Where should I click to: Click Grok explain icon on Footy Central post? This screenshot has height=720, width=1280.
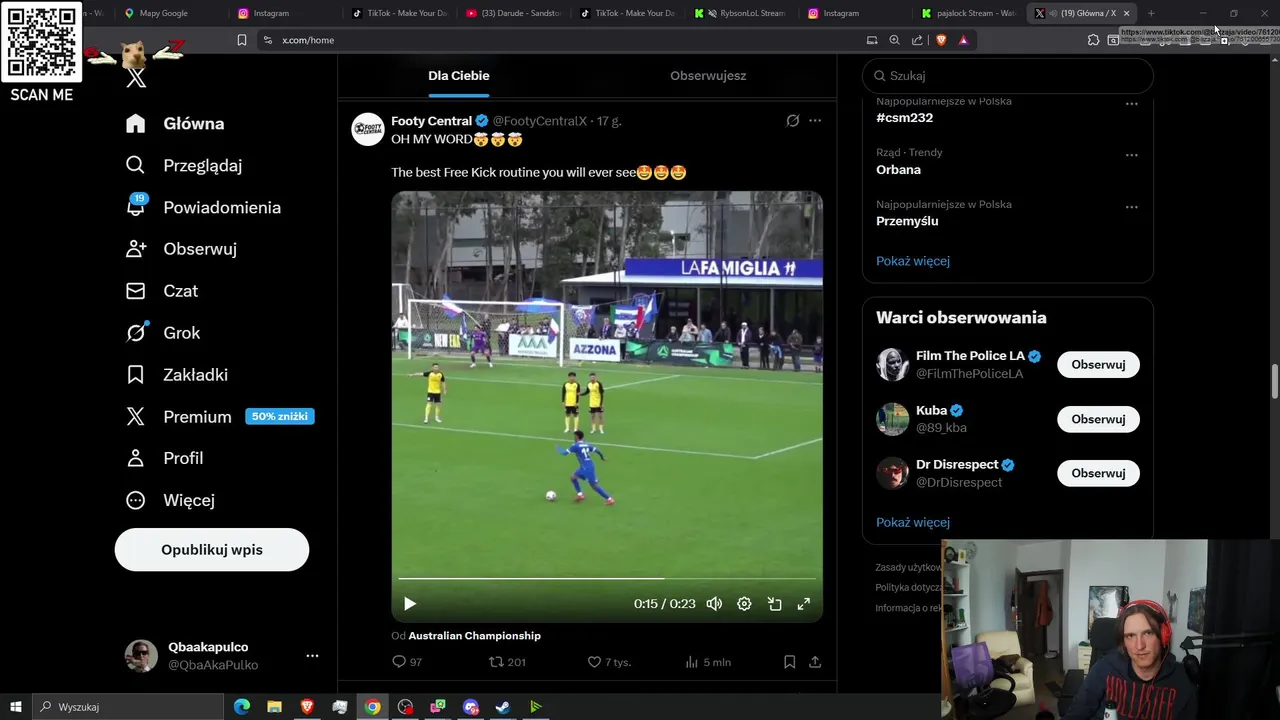793,121
